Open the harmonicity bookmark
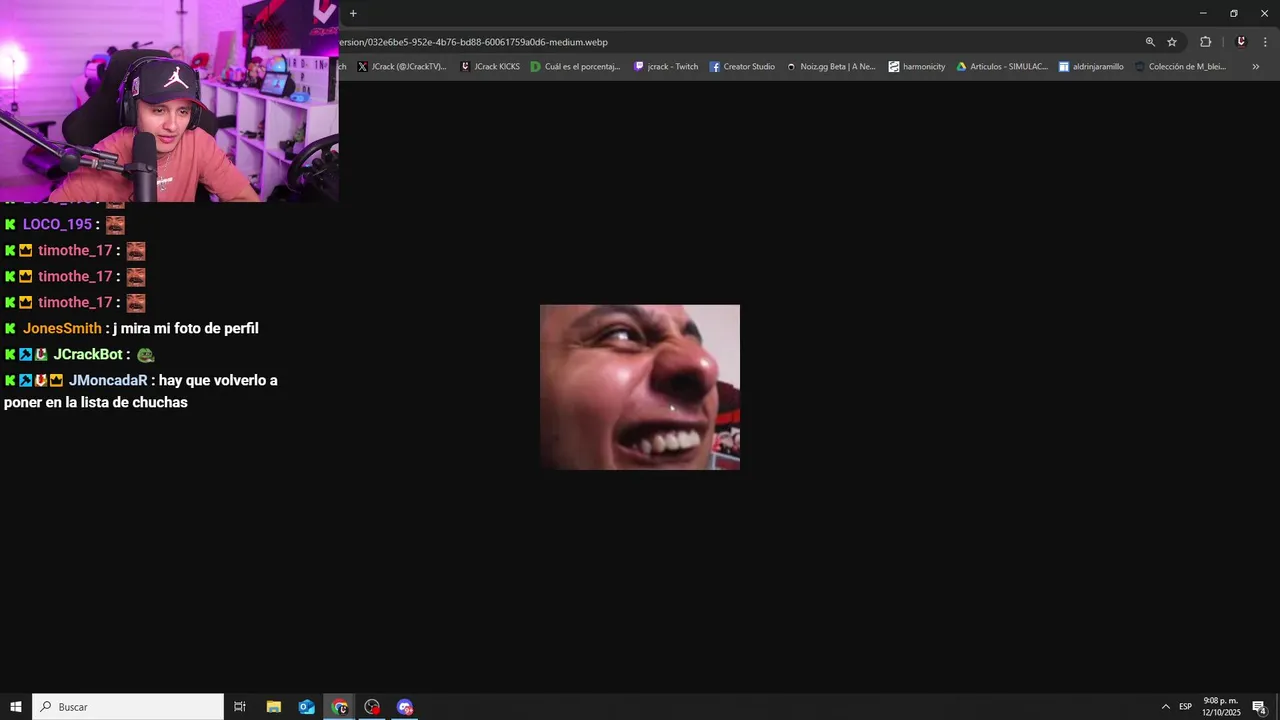1280x720 pixels. click(917, 67)
